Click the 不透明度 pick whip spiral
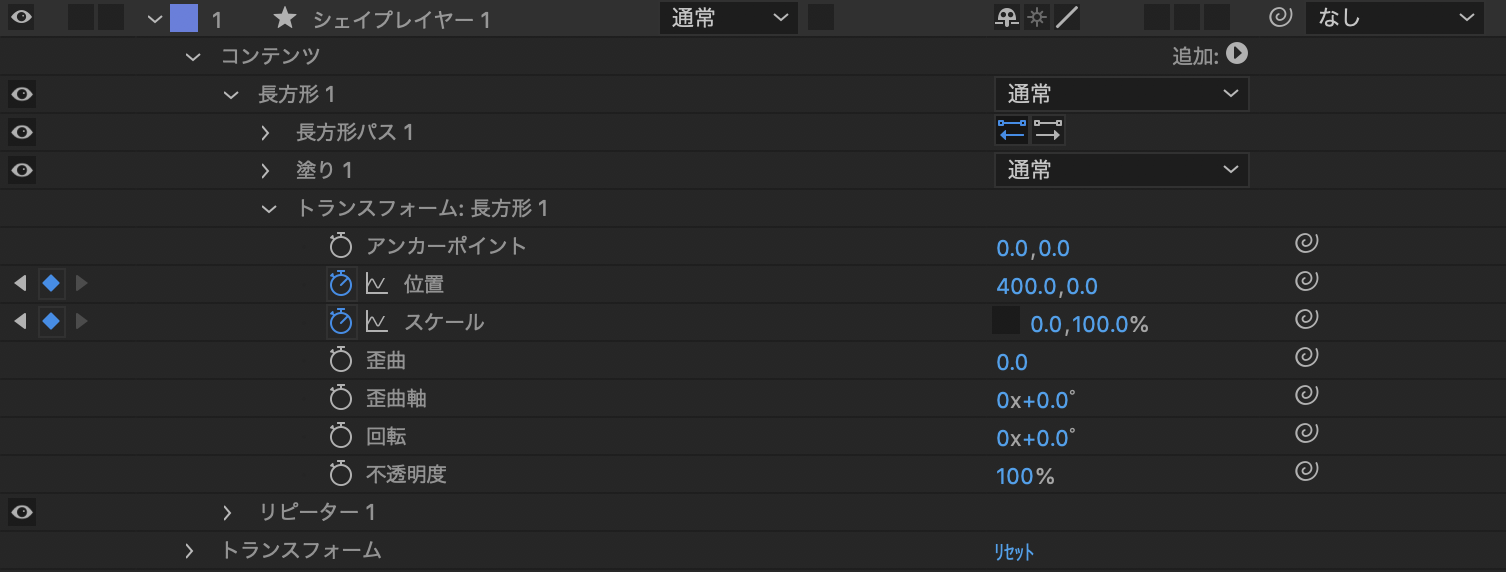This screenshot has height=572, width=1506. click(1306, 471)
